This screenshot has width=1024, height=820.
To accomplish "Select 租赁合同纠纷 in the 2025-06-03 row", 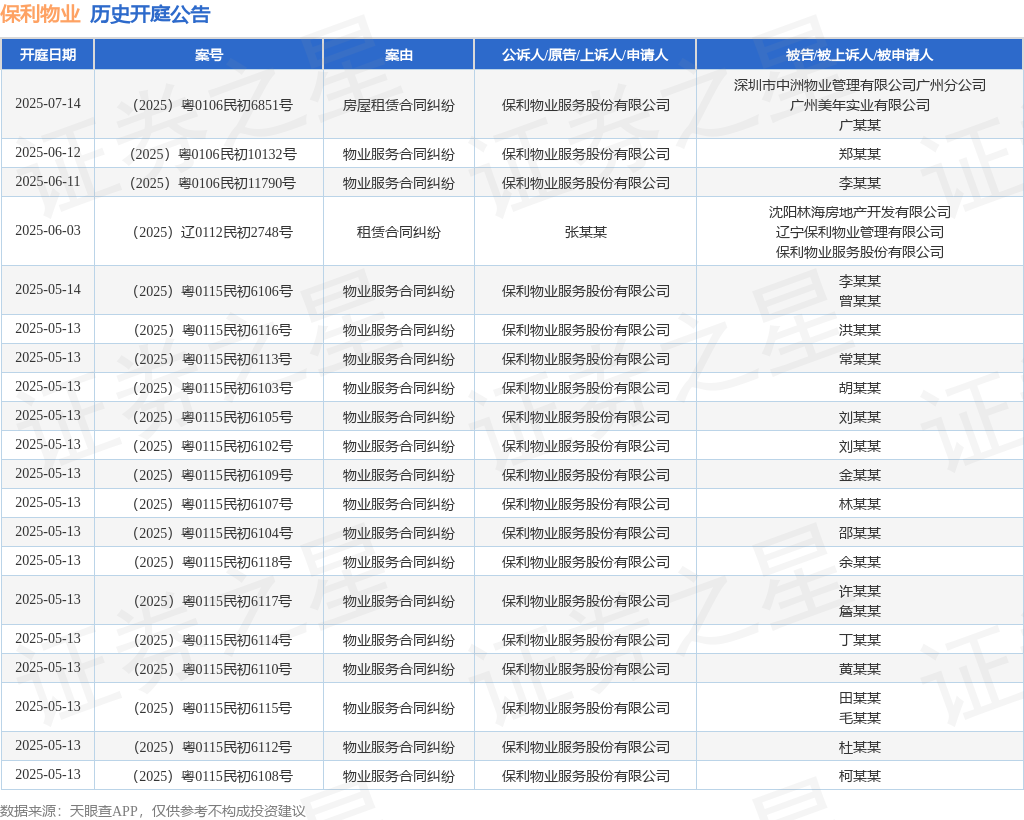I will click(398, 232).
